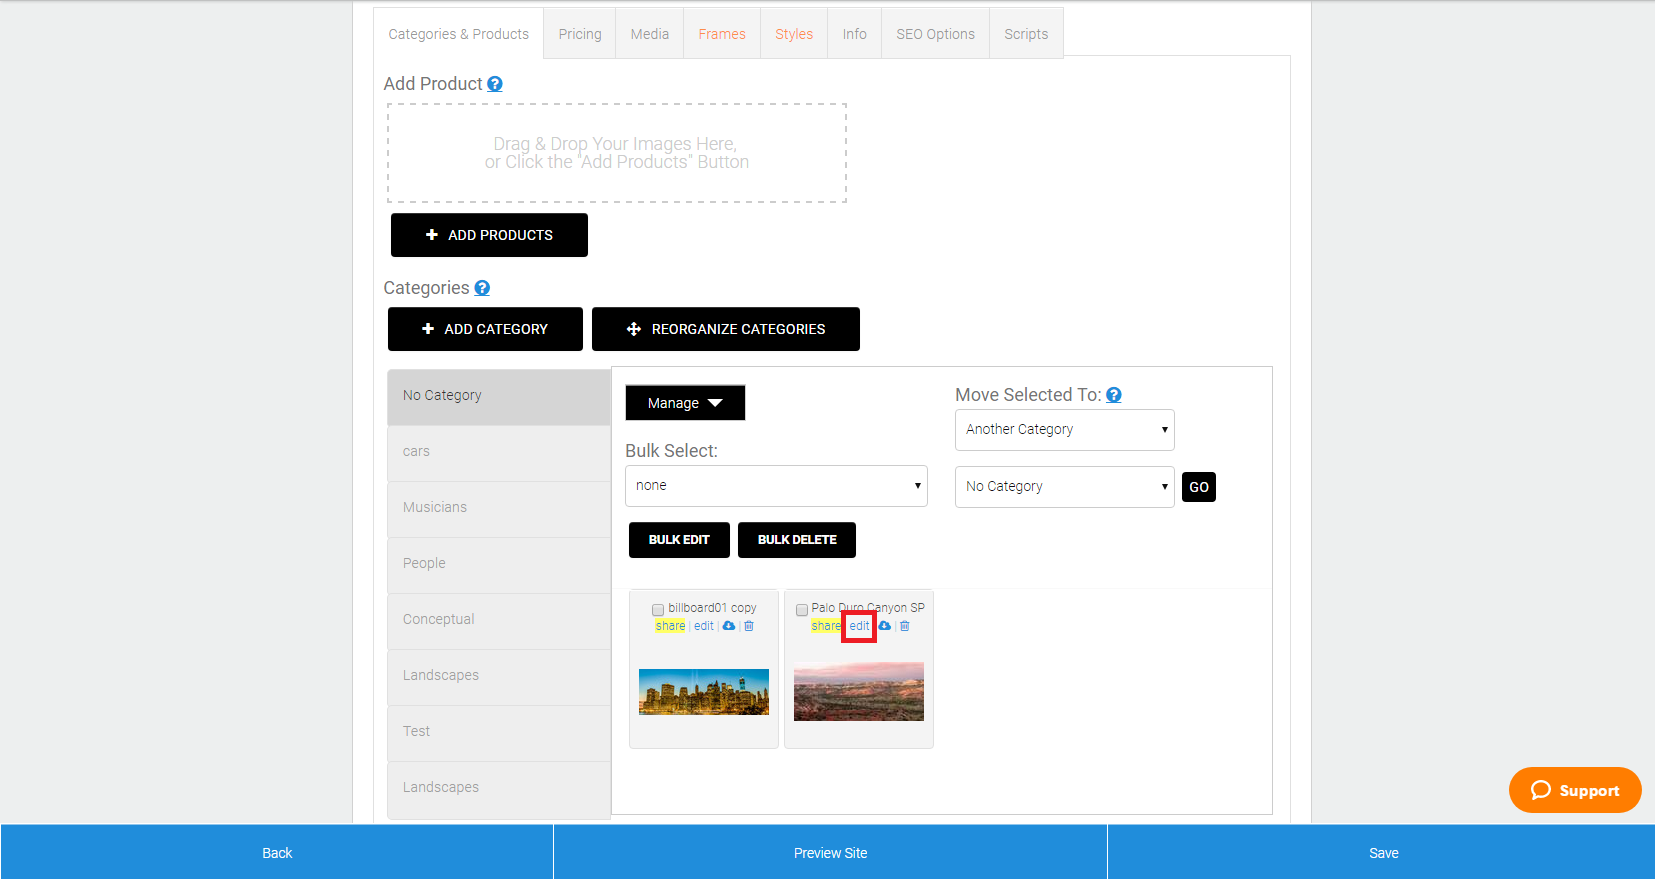Delete billboard01 copy using its trash icon

749,626
